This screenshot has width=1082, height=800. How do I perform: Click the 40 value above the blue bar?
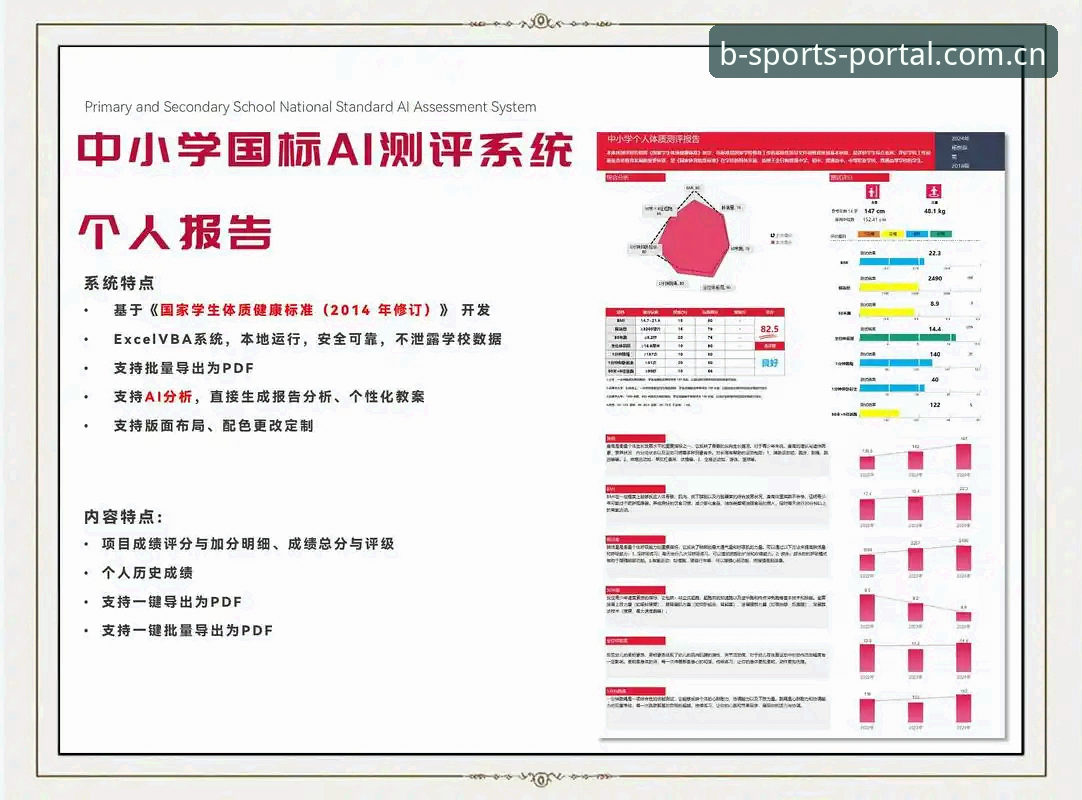(x=934, y=380)
